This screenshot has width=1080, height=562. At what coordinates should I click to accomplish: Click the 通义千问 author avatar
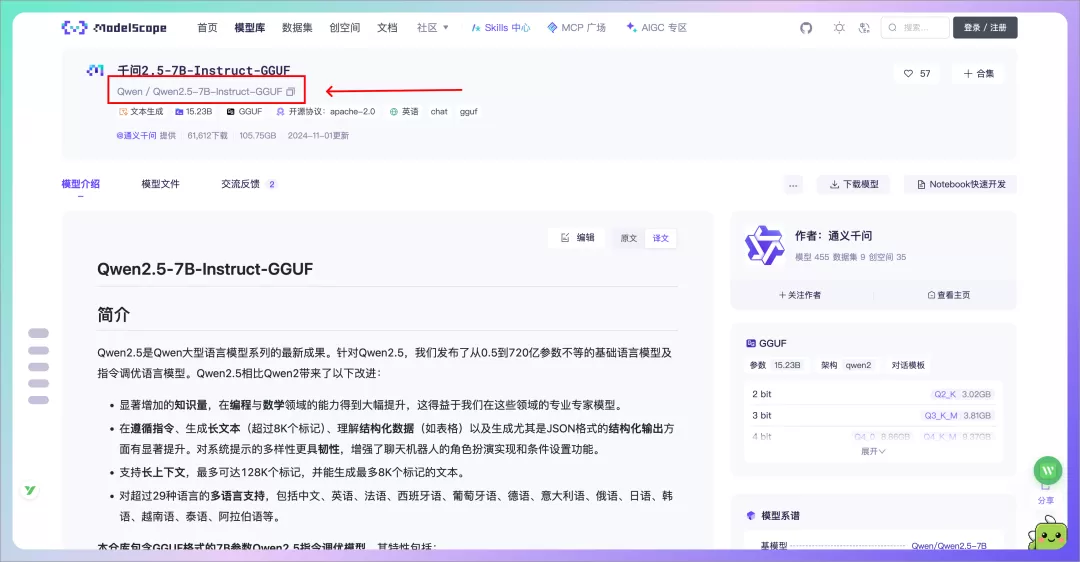(765, 246)
